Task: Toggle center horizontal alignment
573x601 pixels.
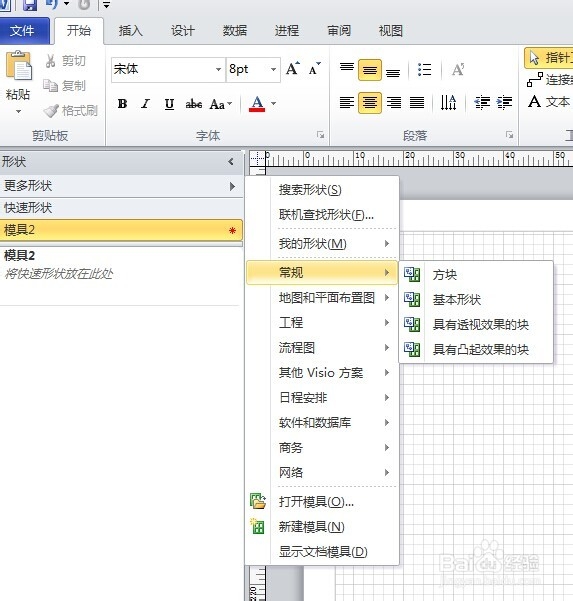Action: (369, 103)
